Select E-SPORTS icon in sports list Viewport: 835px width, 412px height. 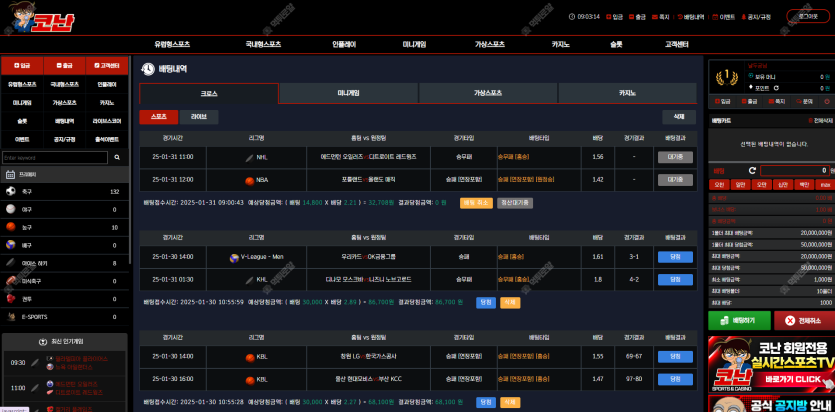coord(11,317)
